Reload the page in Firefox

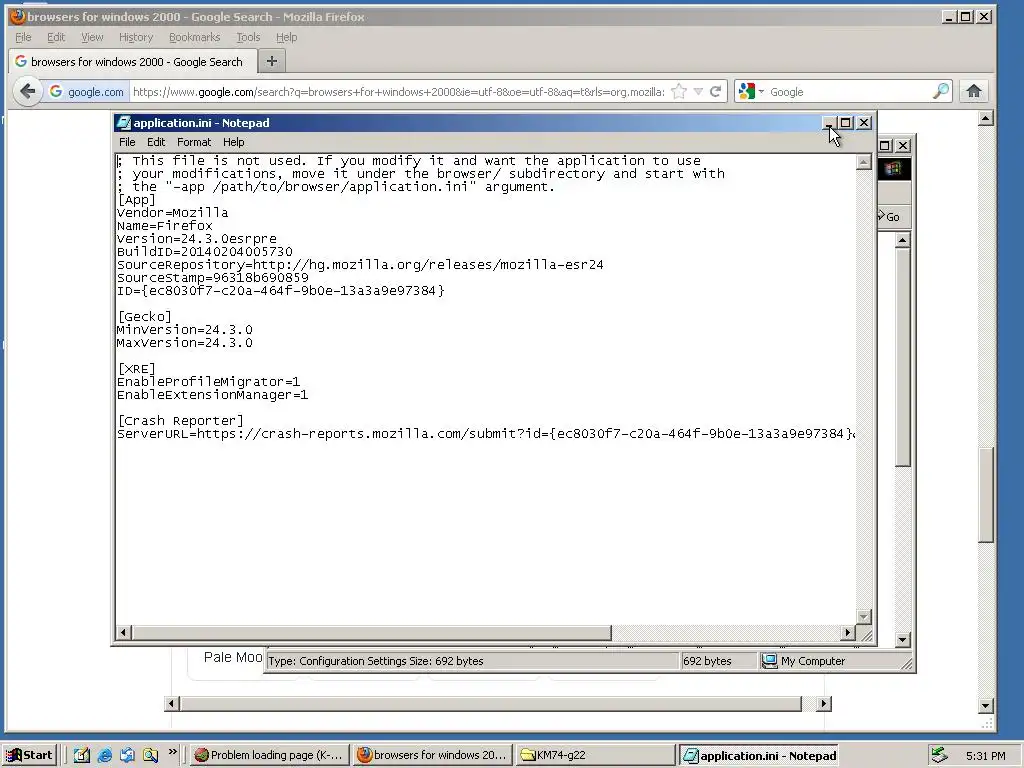click(716, 91)
